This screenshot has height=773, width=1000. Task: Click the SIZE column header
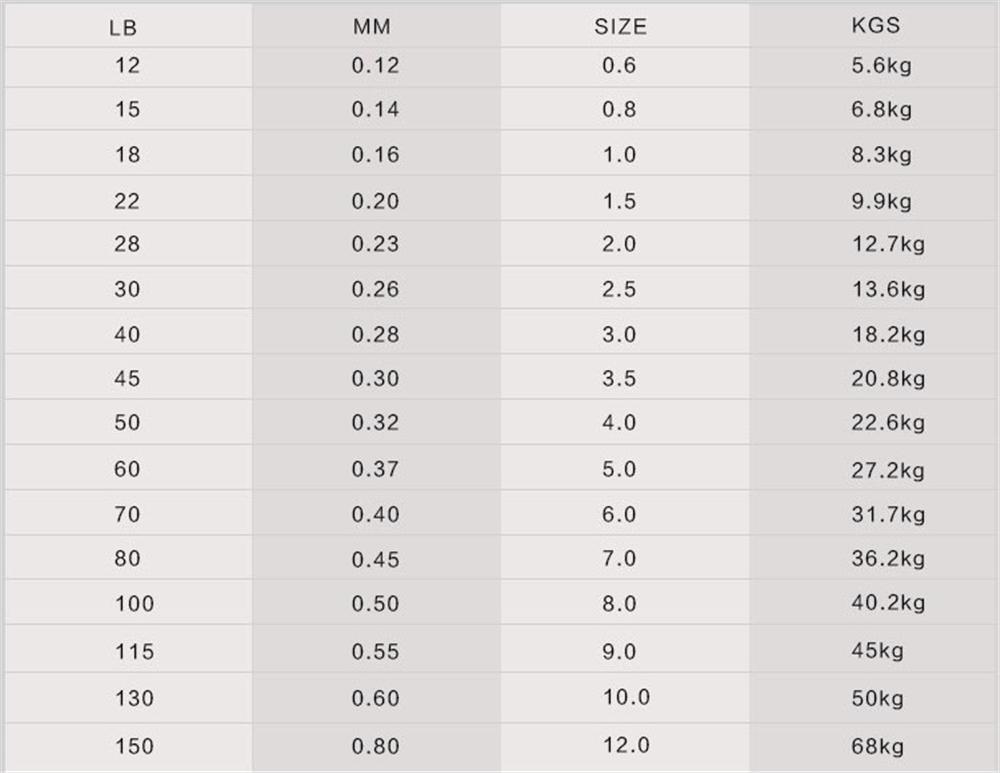coord(621,26)
